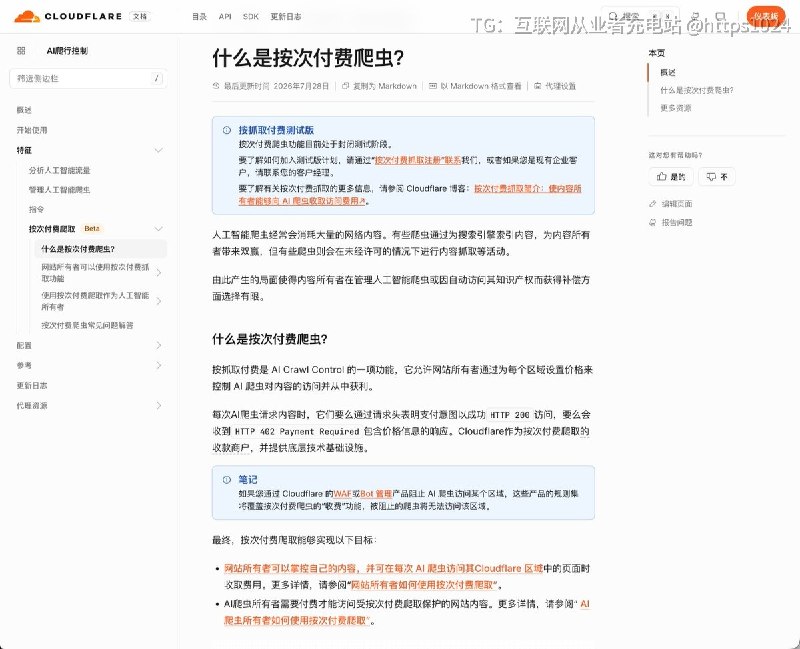800x649 pixels.
Task: Click the info icon in the 笔记 callout
Action: tap(227, 480)
